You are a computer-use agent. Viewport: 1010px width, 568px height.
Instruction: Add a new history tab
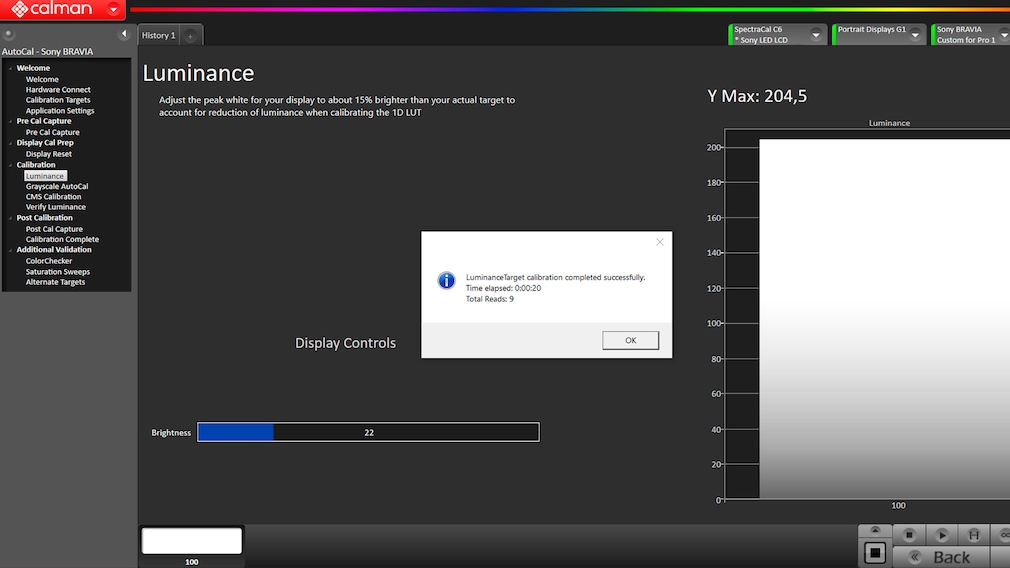coord(190,36)
